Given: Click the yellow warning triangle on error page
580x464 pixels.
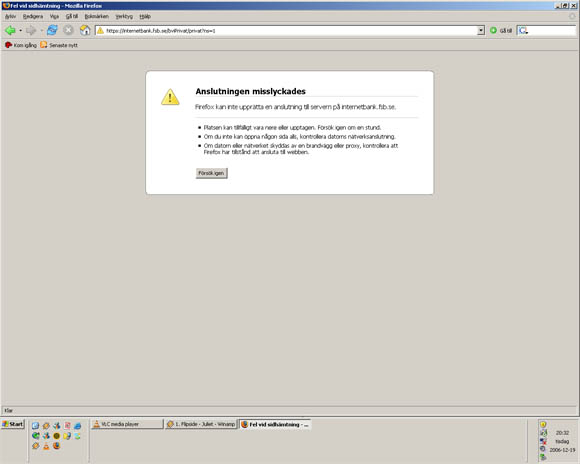Looking at the screenshot, I should point(170,97).
